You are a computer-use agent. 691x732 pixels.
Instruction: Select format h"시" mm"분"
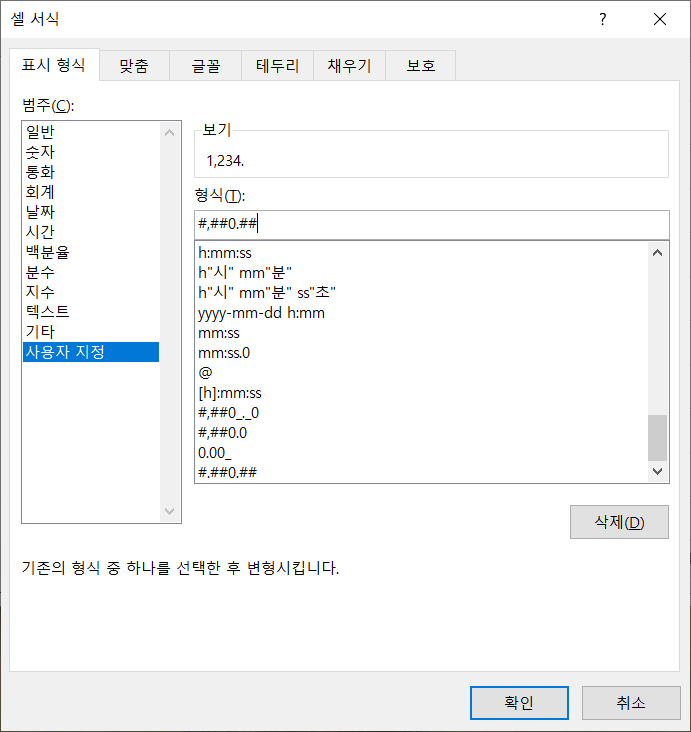tap(422, 273)
